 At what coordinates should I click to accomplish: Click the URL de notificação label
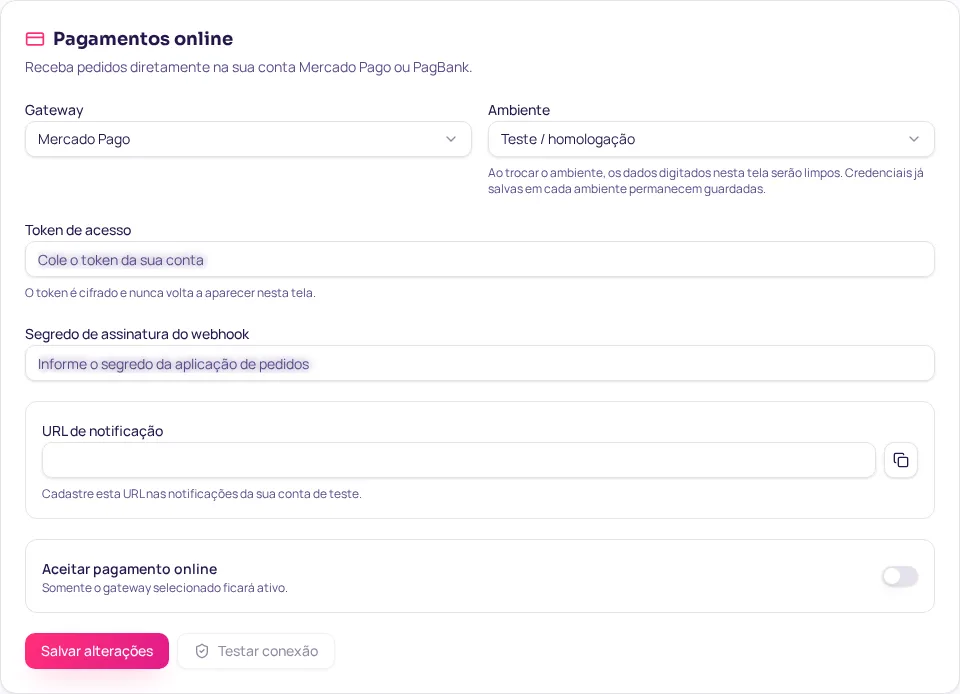tap(102, 431)
